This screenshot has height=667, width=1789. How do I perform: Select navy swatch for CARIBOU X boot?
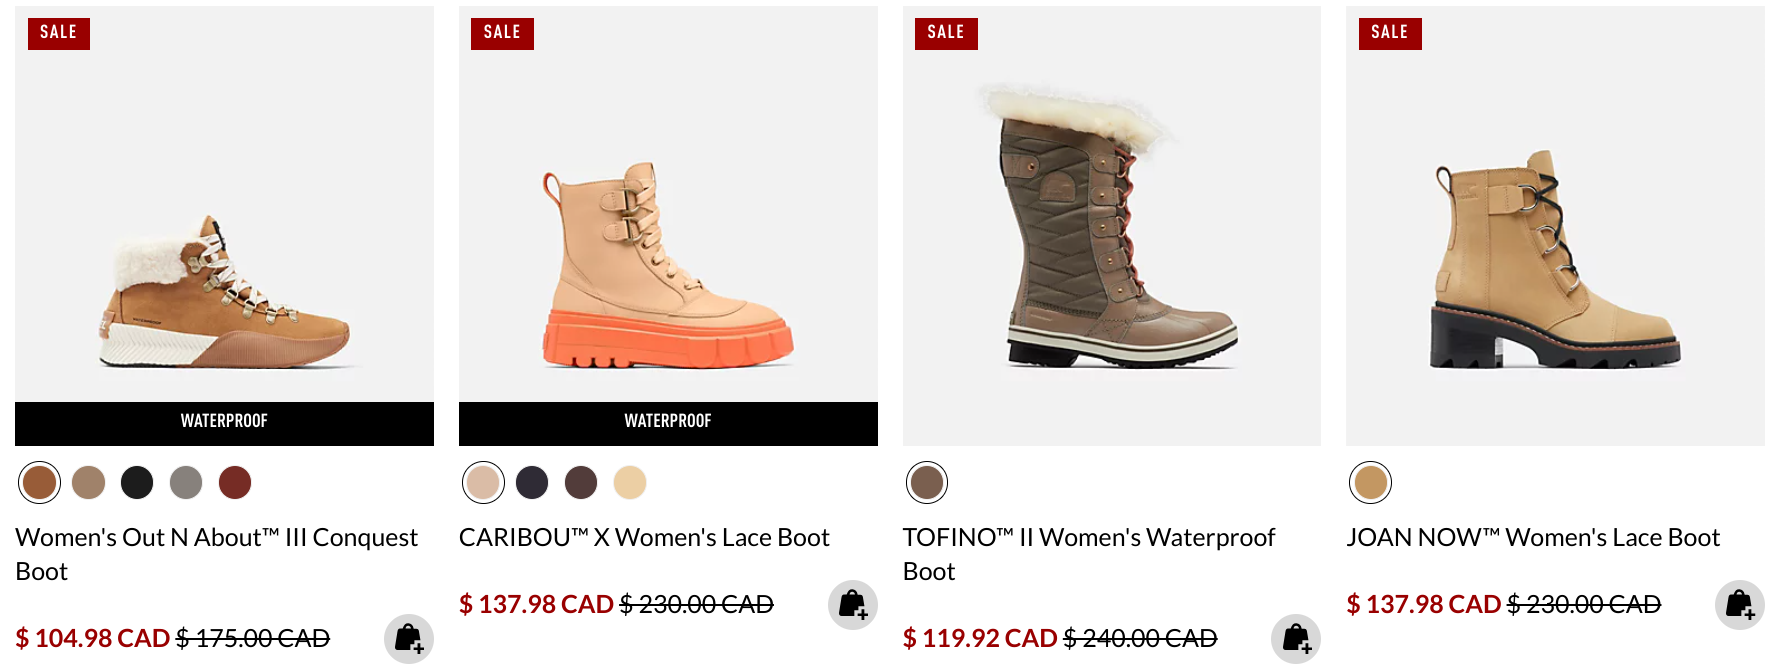pos(532,482)
